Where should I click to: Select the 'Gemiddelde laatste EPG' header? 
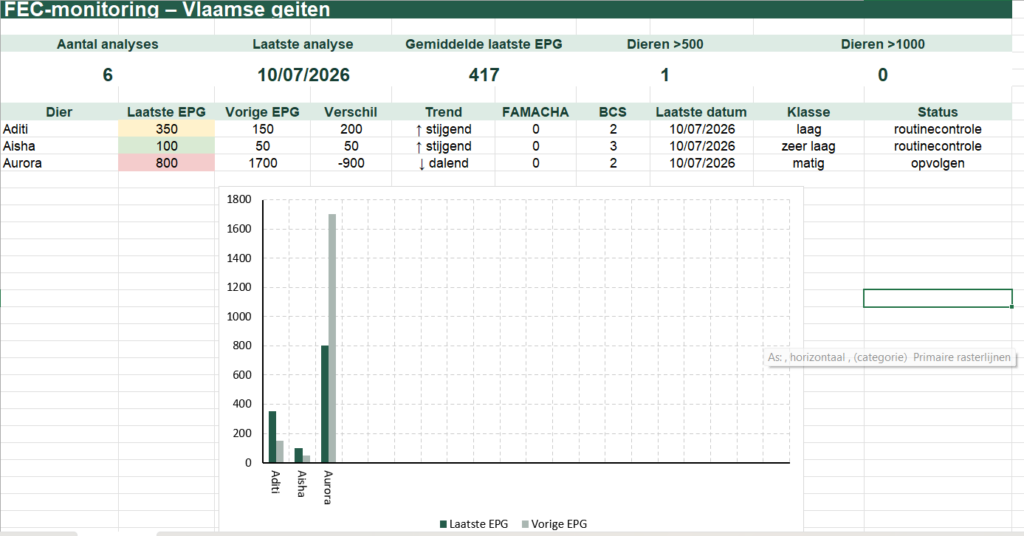pos(484,44)
